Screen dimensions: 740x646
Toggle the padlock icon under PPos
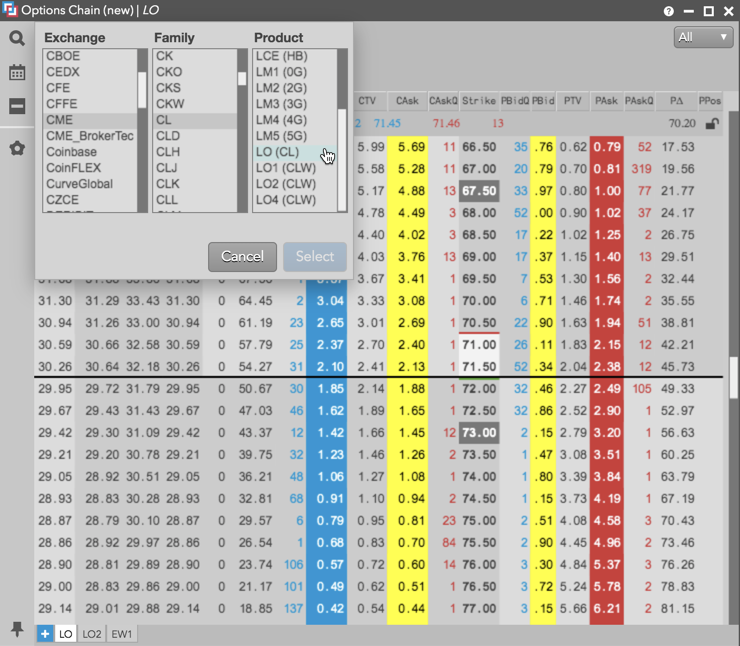711,123
